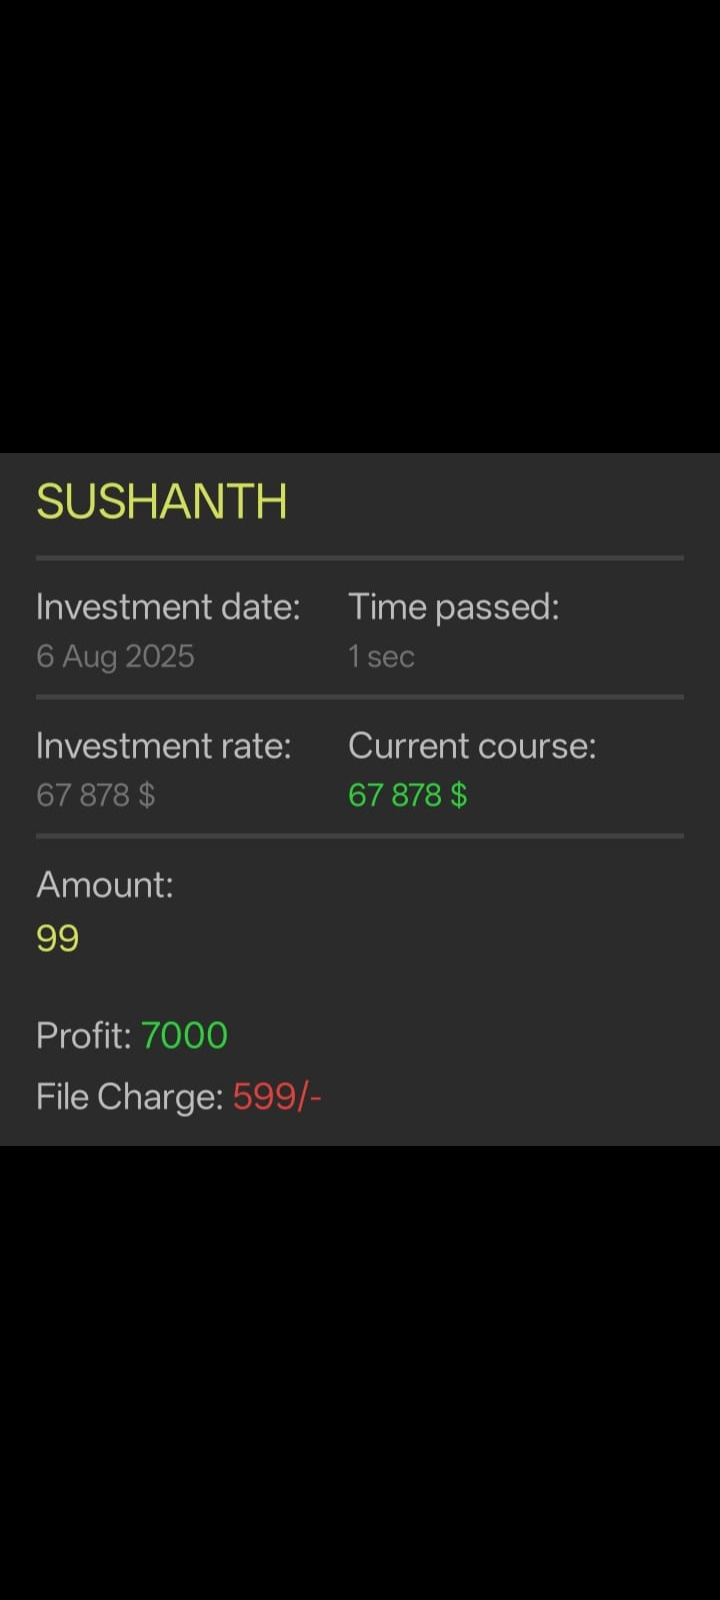This screenshot has width=720, height=1600.
Task: Click the yellow amount value 99
Action: pos(58,938)
